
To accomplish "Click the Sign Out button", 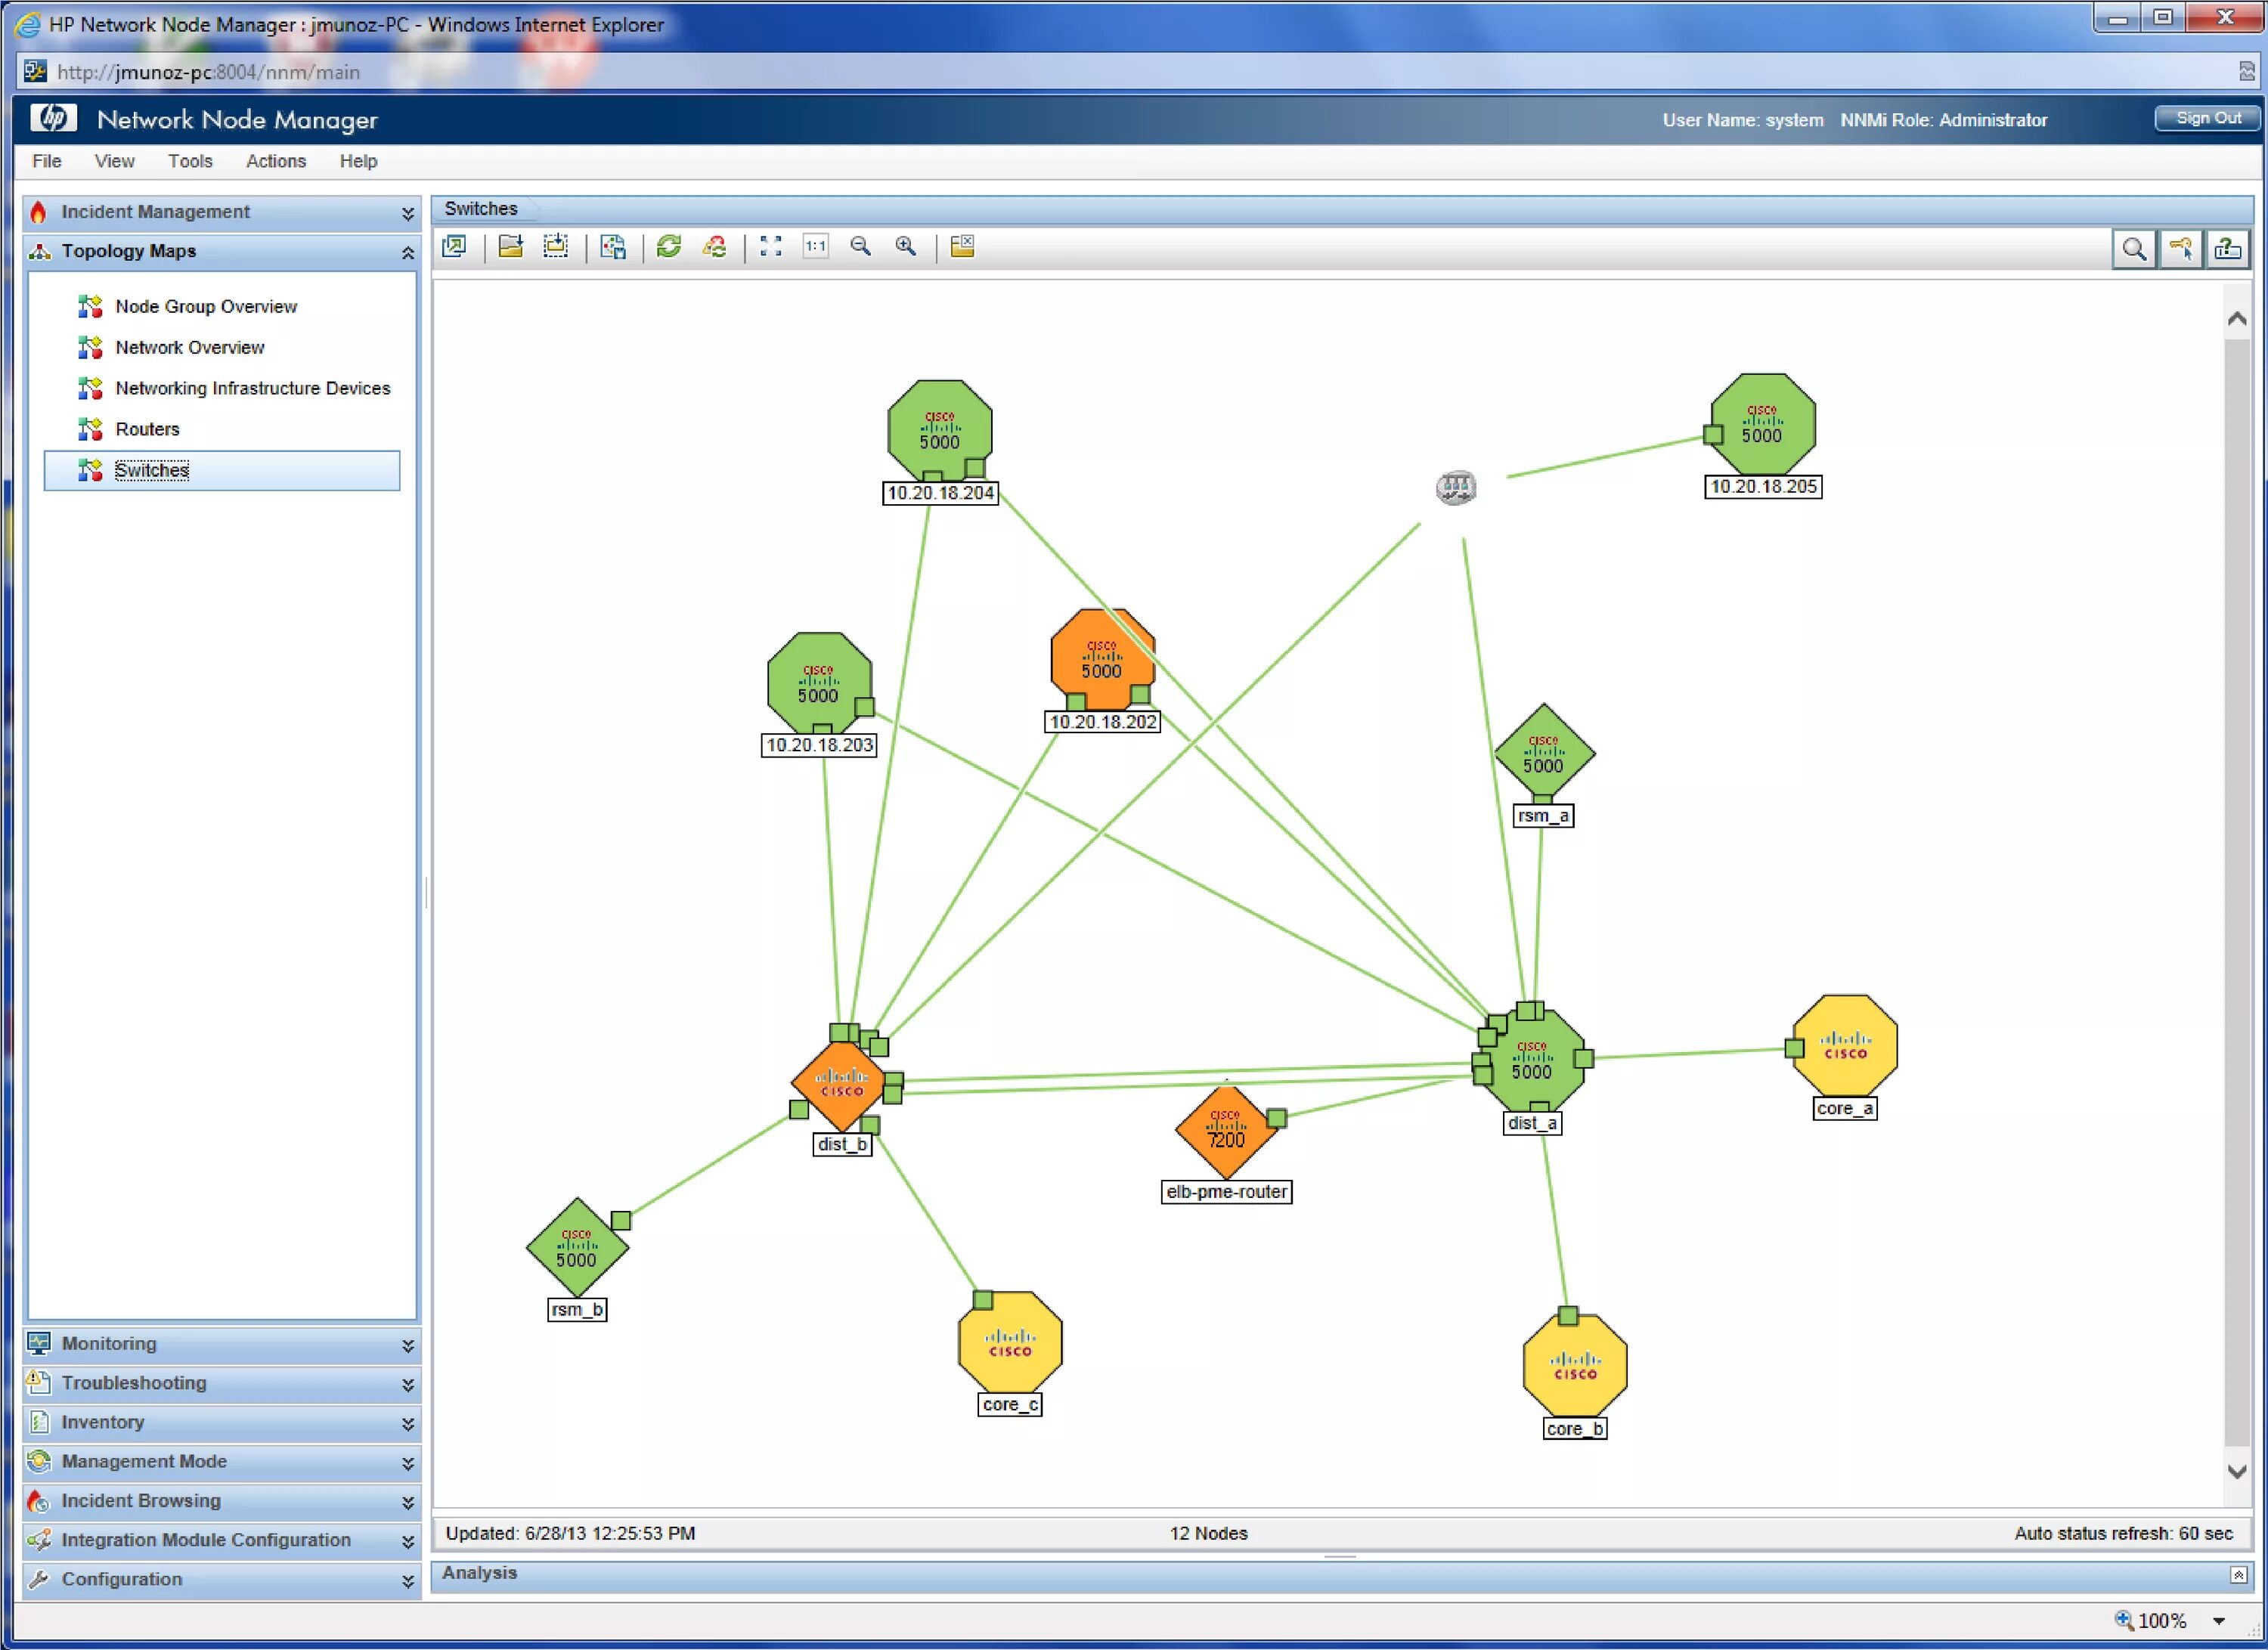I will point(2208,118).
